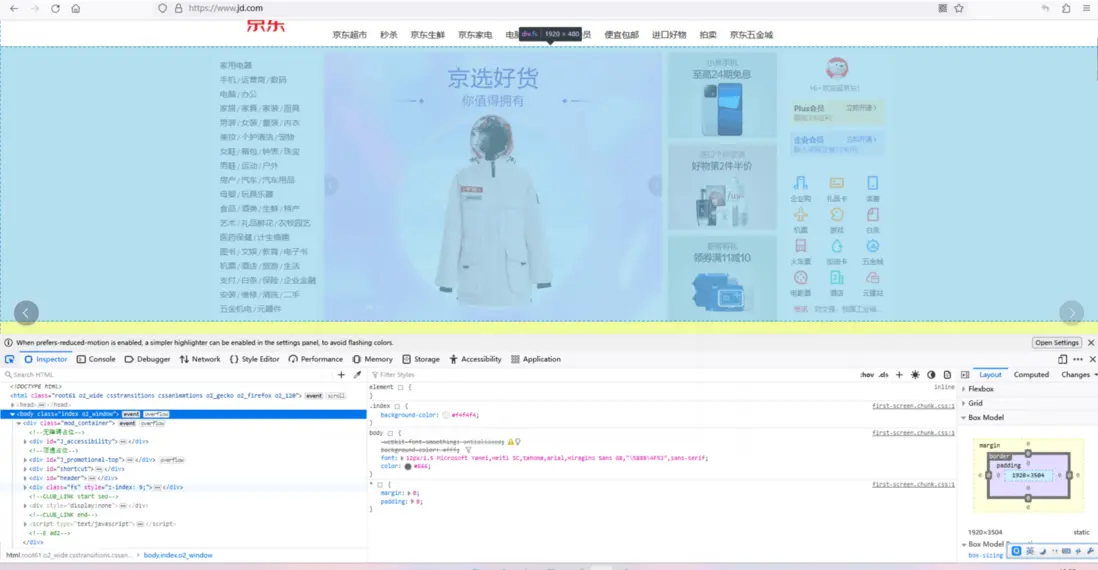Open the Debugger panel
1098x570 pixels.
pos(147,359)
